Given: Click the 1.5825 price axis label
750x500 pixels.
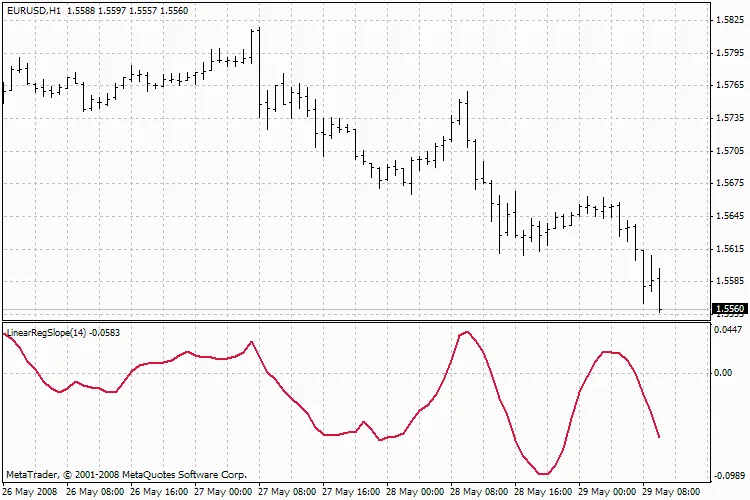Looking at the screenshot, I should 729,20.
